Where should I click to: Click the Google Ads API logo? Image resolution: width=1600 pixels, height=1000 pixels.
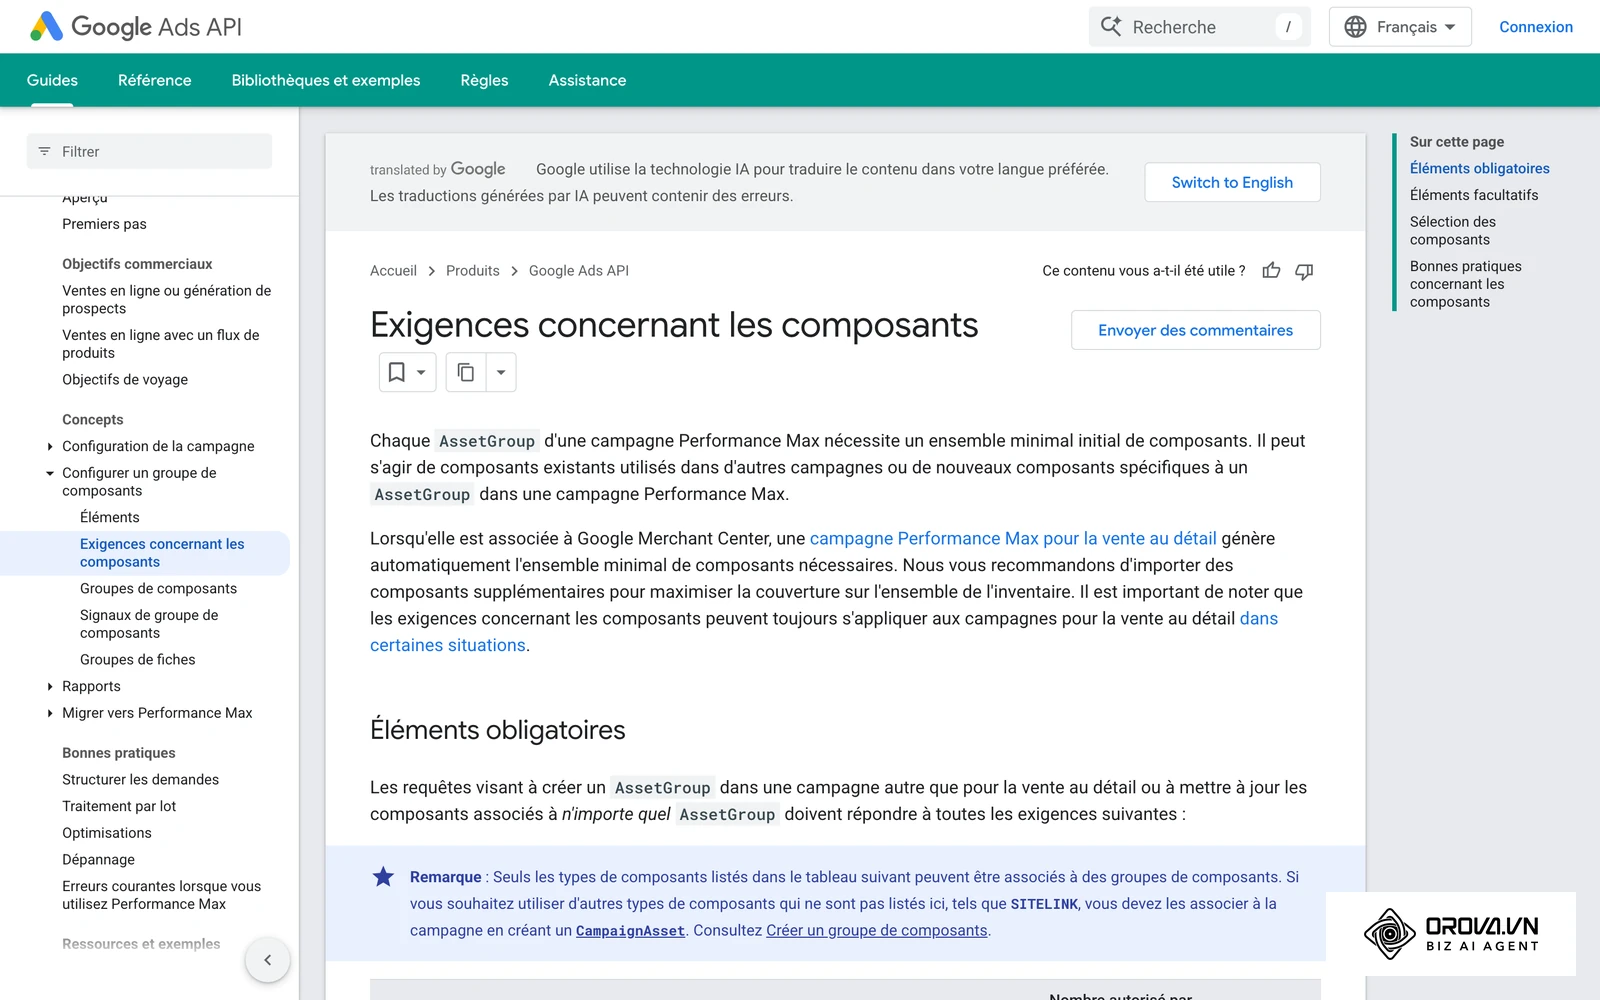click(136, 27)
